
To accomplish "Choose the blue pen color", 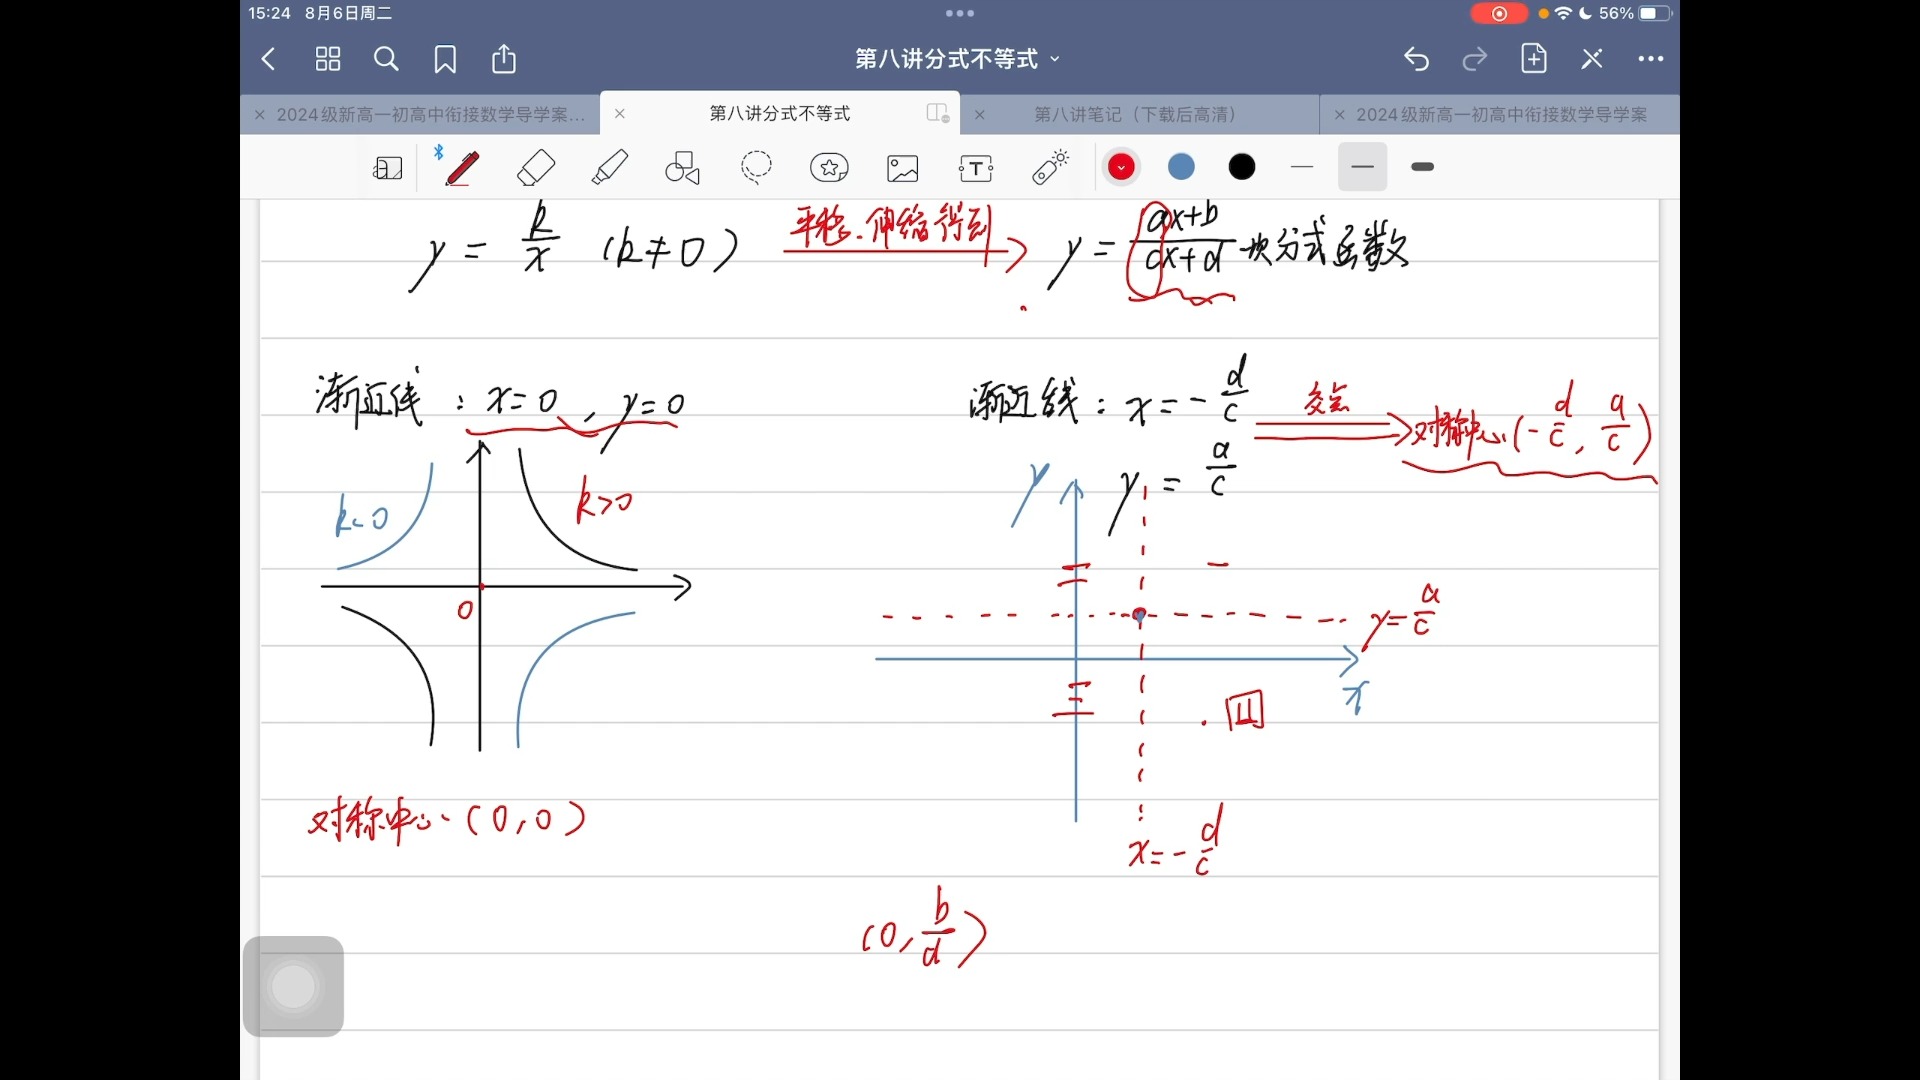I will (x=1181, y=167).
